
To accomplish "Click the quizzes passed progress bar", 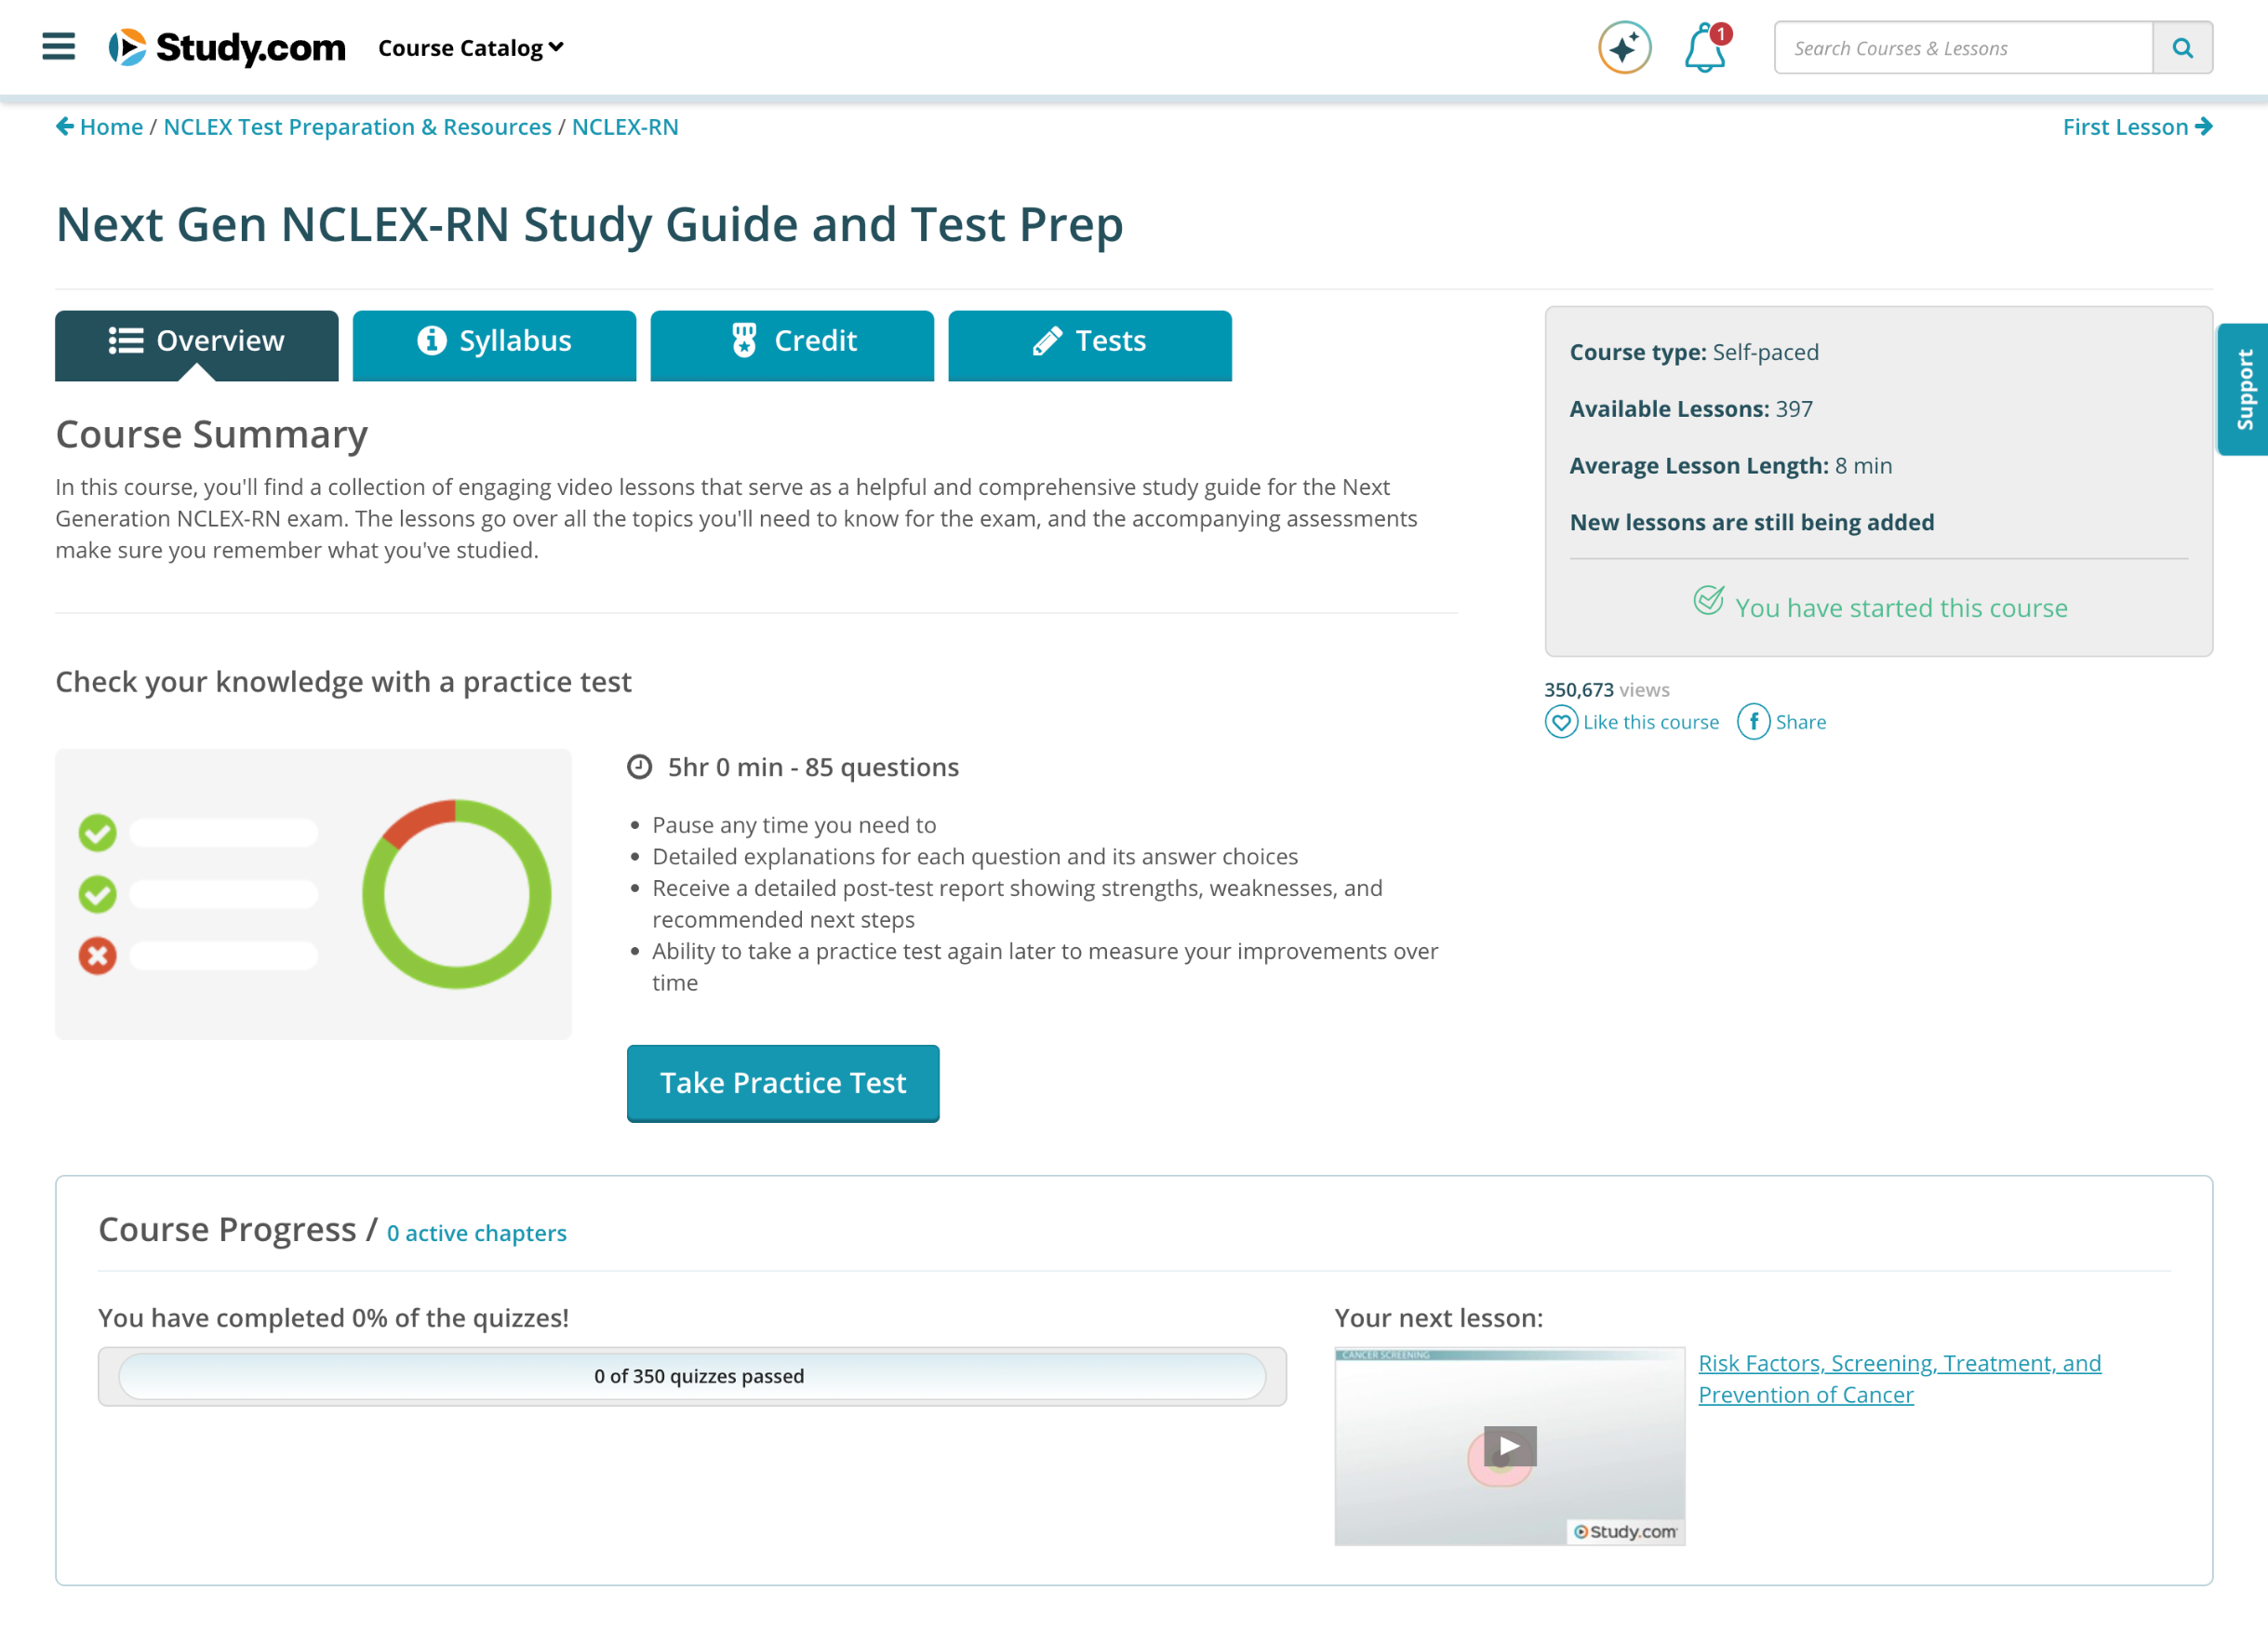I will click(692, 1376).
